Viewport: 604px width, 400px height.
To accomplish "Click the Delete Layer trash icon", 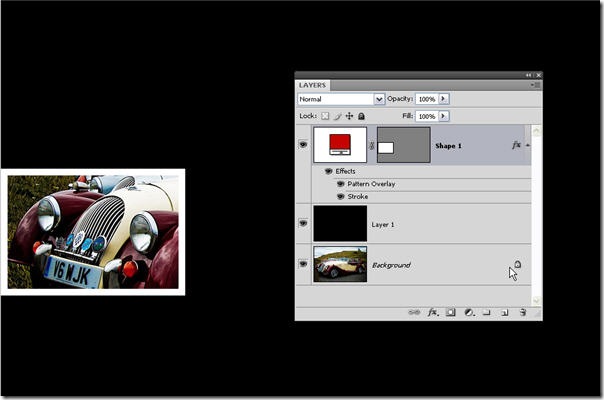I will point(523,313).
